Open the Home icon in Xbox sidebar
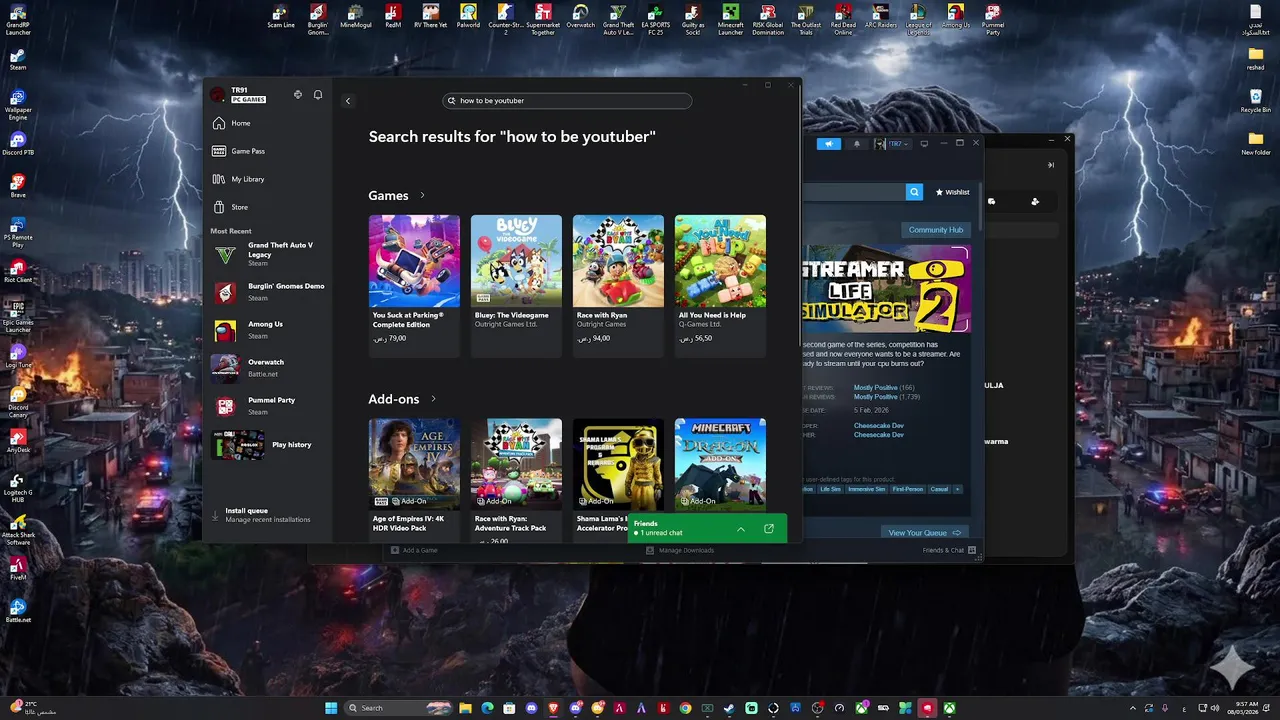Screen dimensions: 1280x720 (x=219, y=123)
